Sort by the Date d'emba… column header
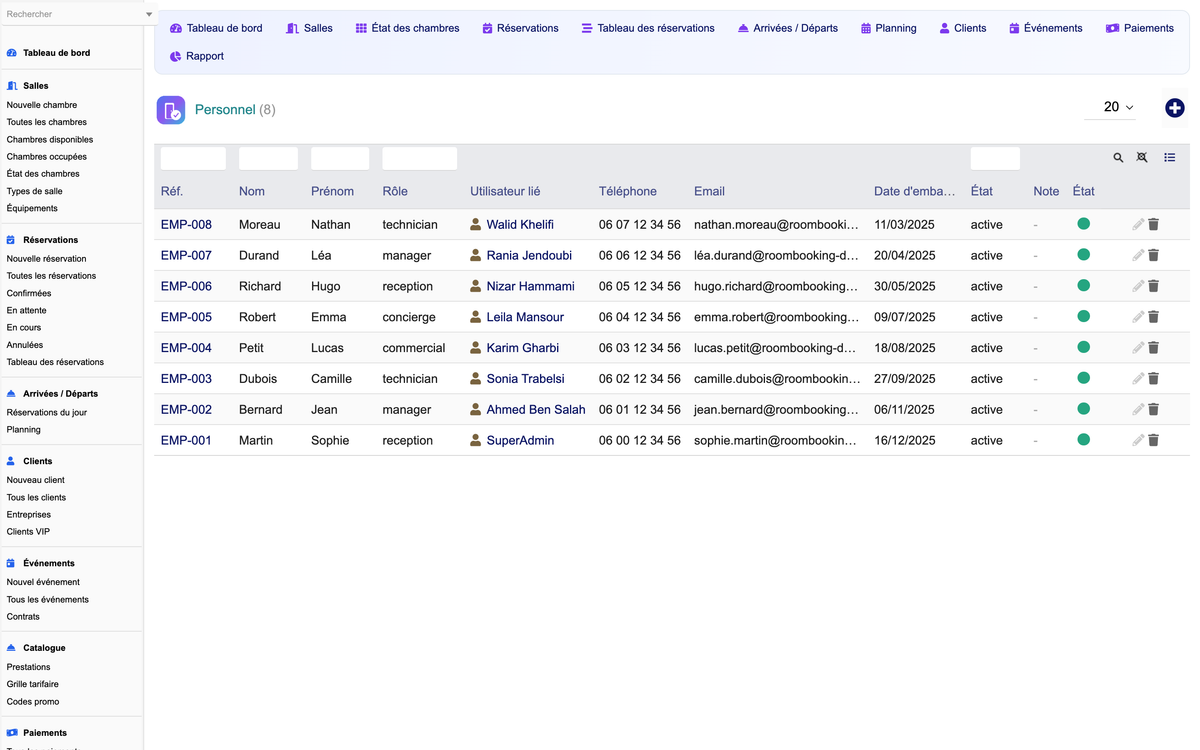This screenshot has width=1200, height=750. pyautogui.click(x=914, y=191)
